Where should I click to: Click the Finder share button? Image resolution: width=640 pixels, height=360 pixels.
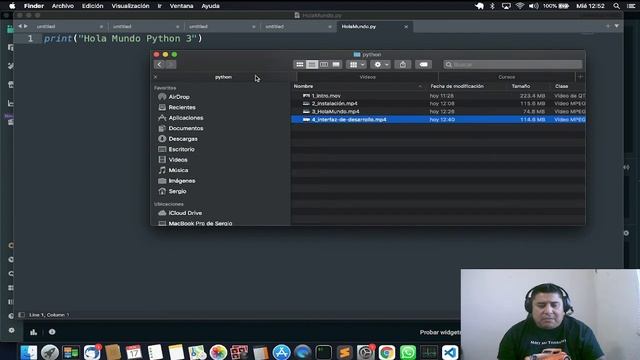click(x=403, y=64)
